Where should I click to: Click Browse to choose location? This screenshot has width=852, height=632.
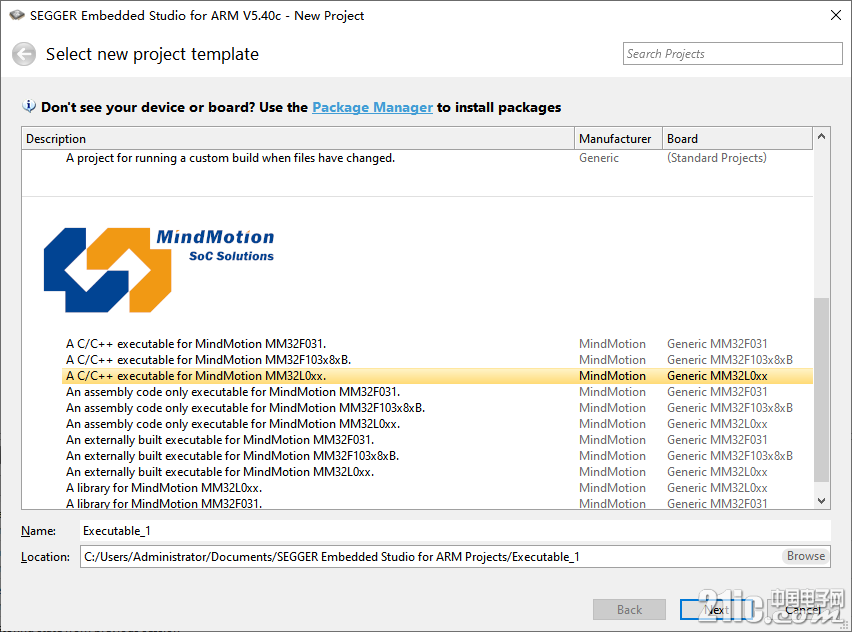[806, 556]
